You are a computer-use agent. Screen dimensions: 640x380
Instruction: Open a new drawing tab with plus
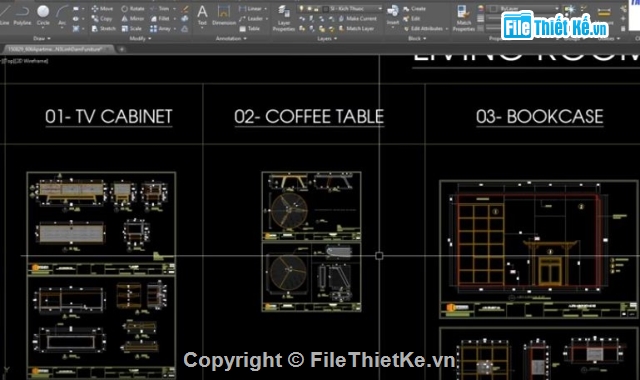(122, 49)
